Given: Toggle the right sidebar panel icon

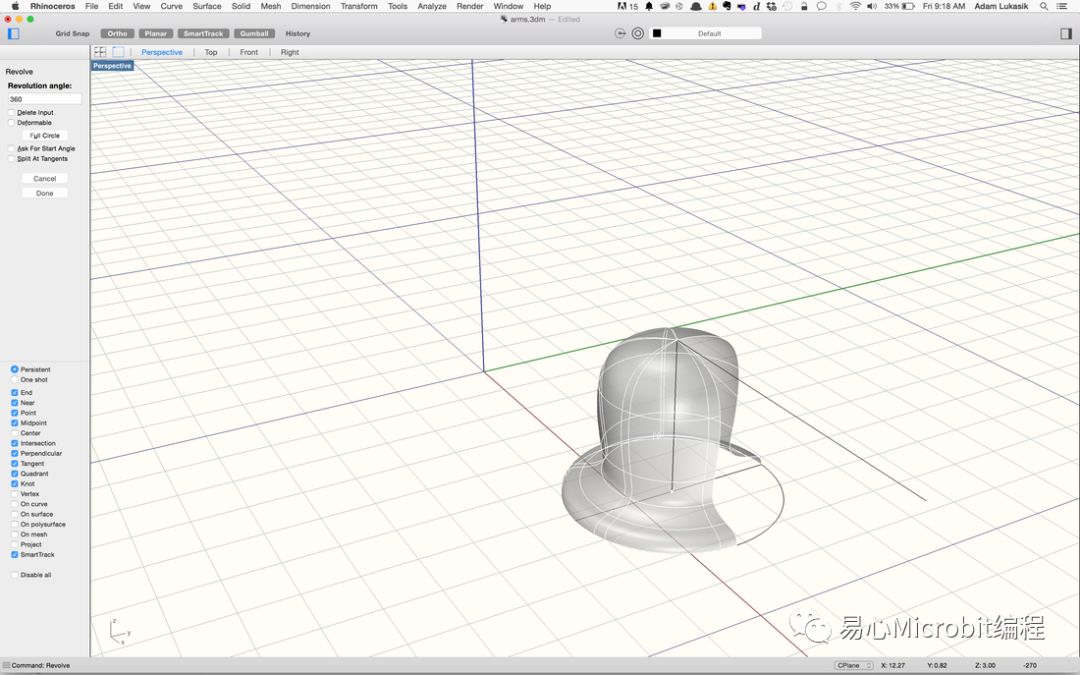Looking at the screenshot, I should [1066, 33].
